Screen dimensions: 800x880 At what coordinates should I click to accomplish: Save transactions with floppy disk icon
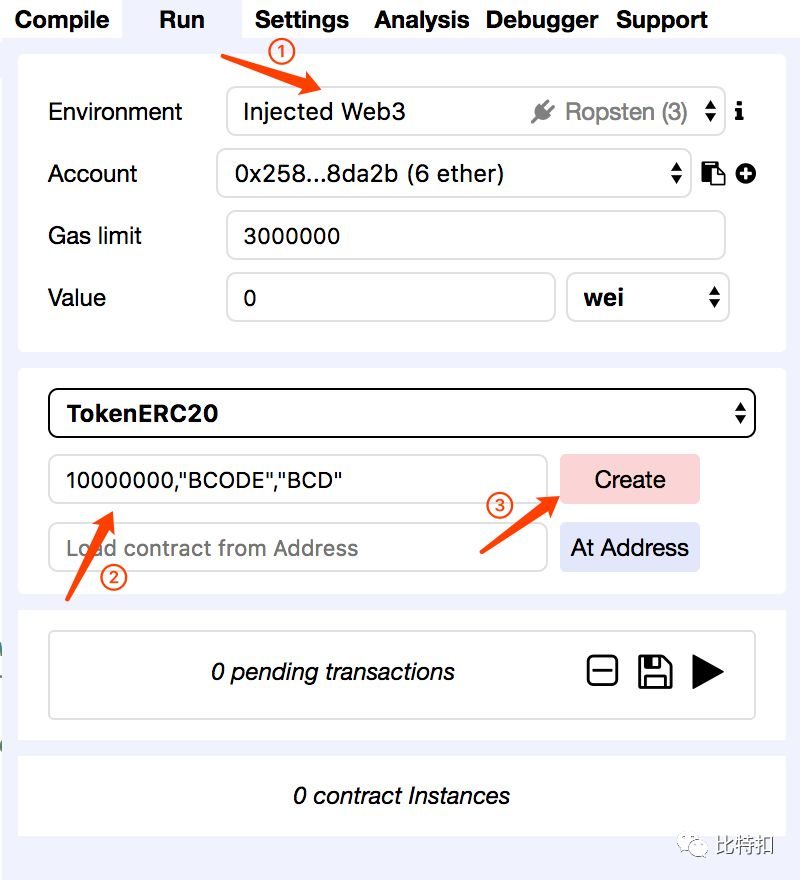coord(655,671)
